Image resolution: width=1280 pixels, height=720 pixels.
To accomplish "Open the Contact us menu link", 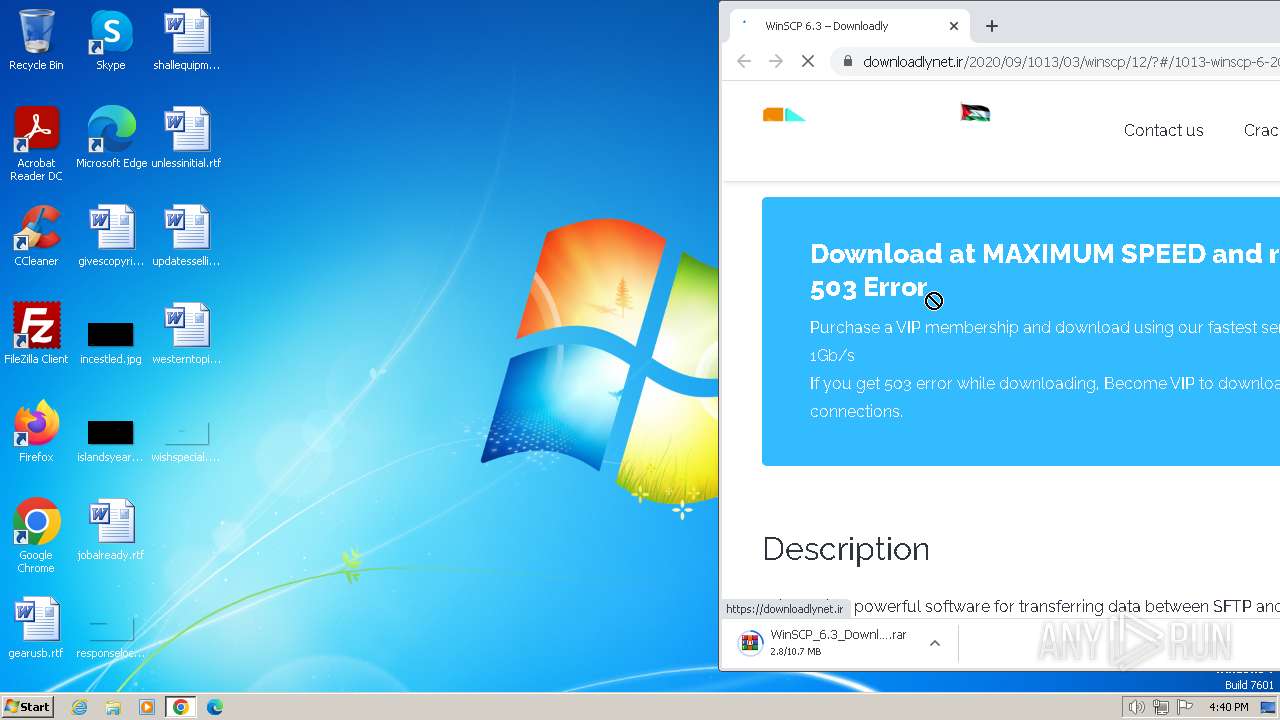I will 1163,130.
